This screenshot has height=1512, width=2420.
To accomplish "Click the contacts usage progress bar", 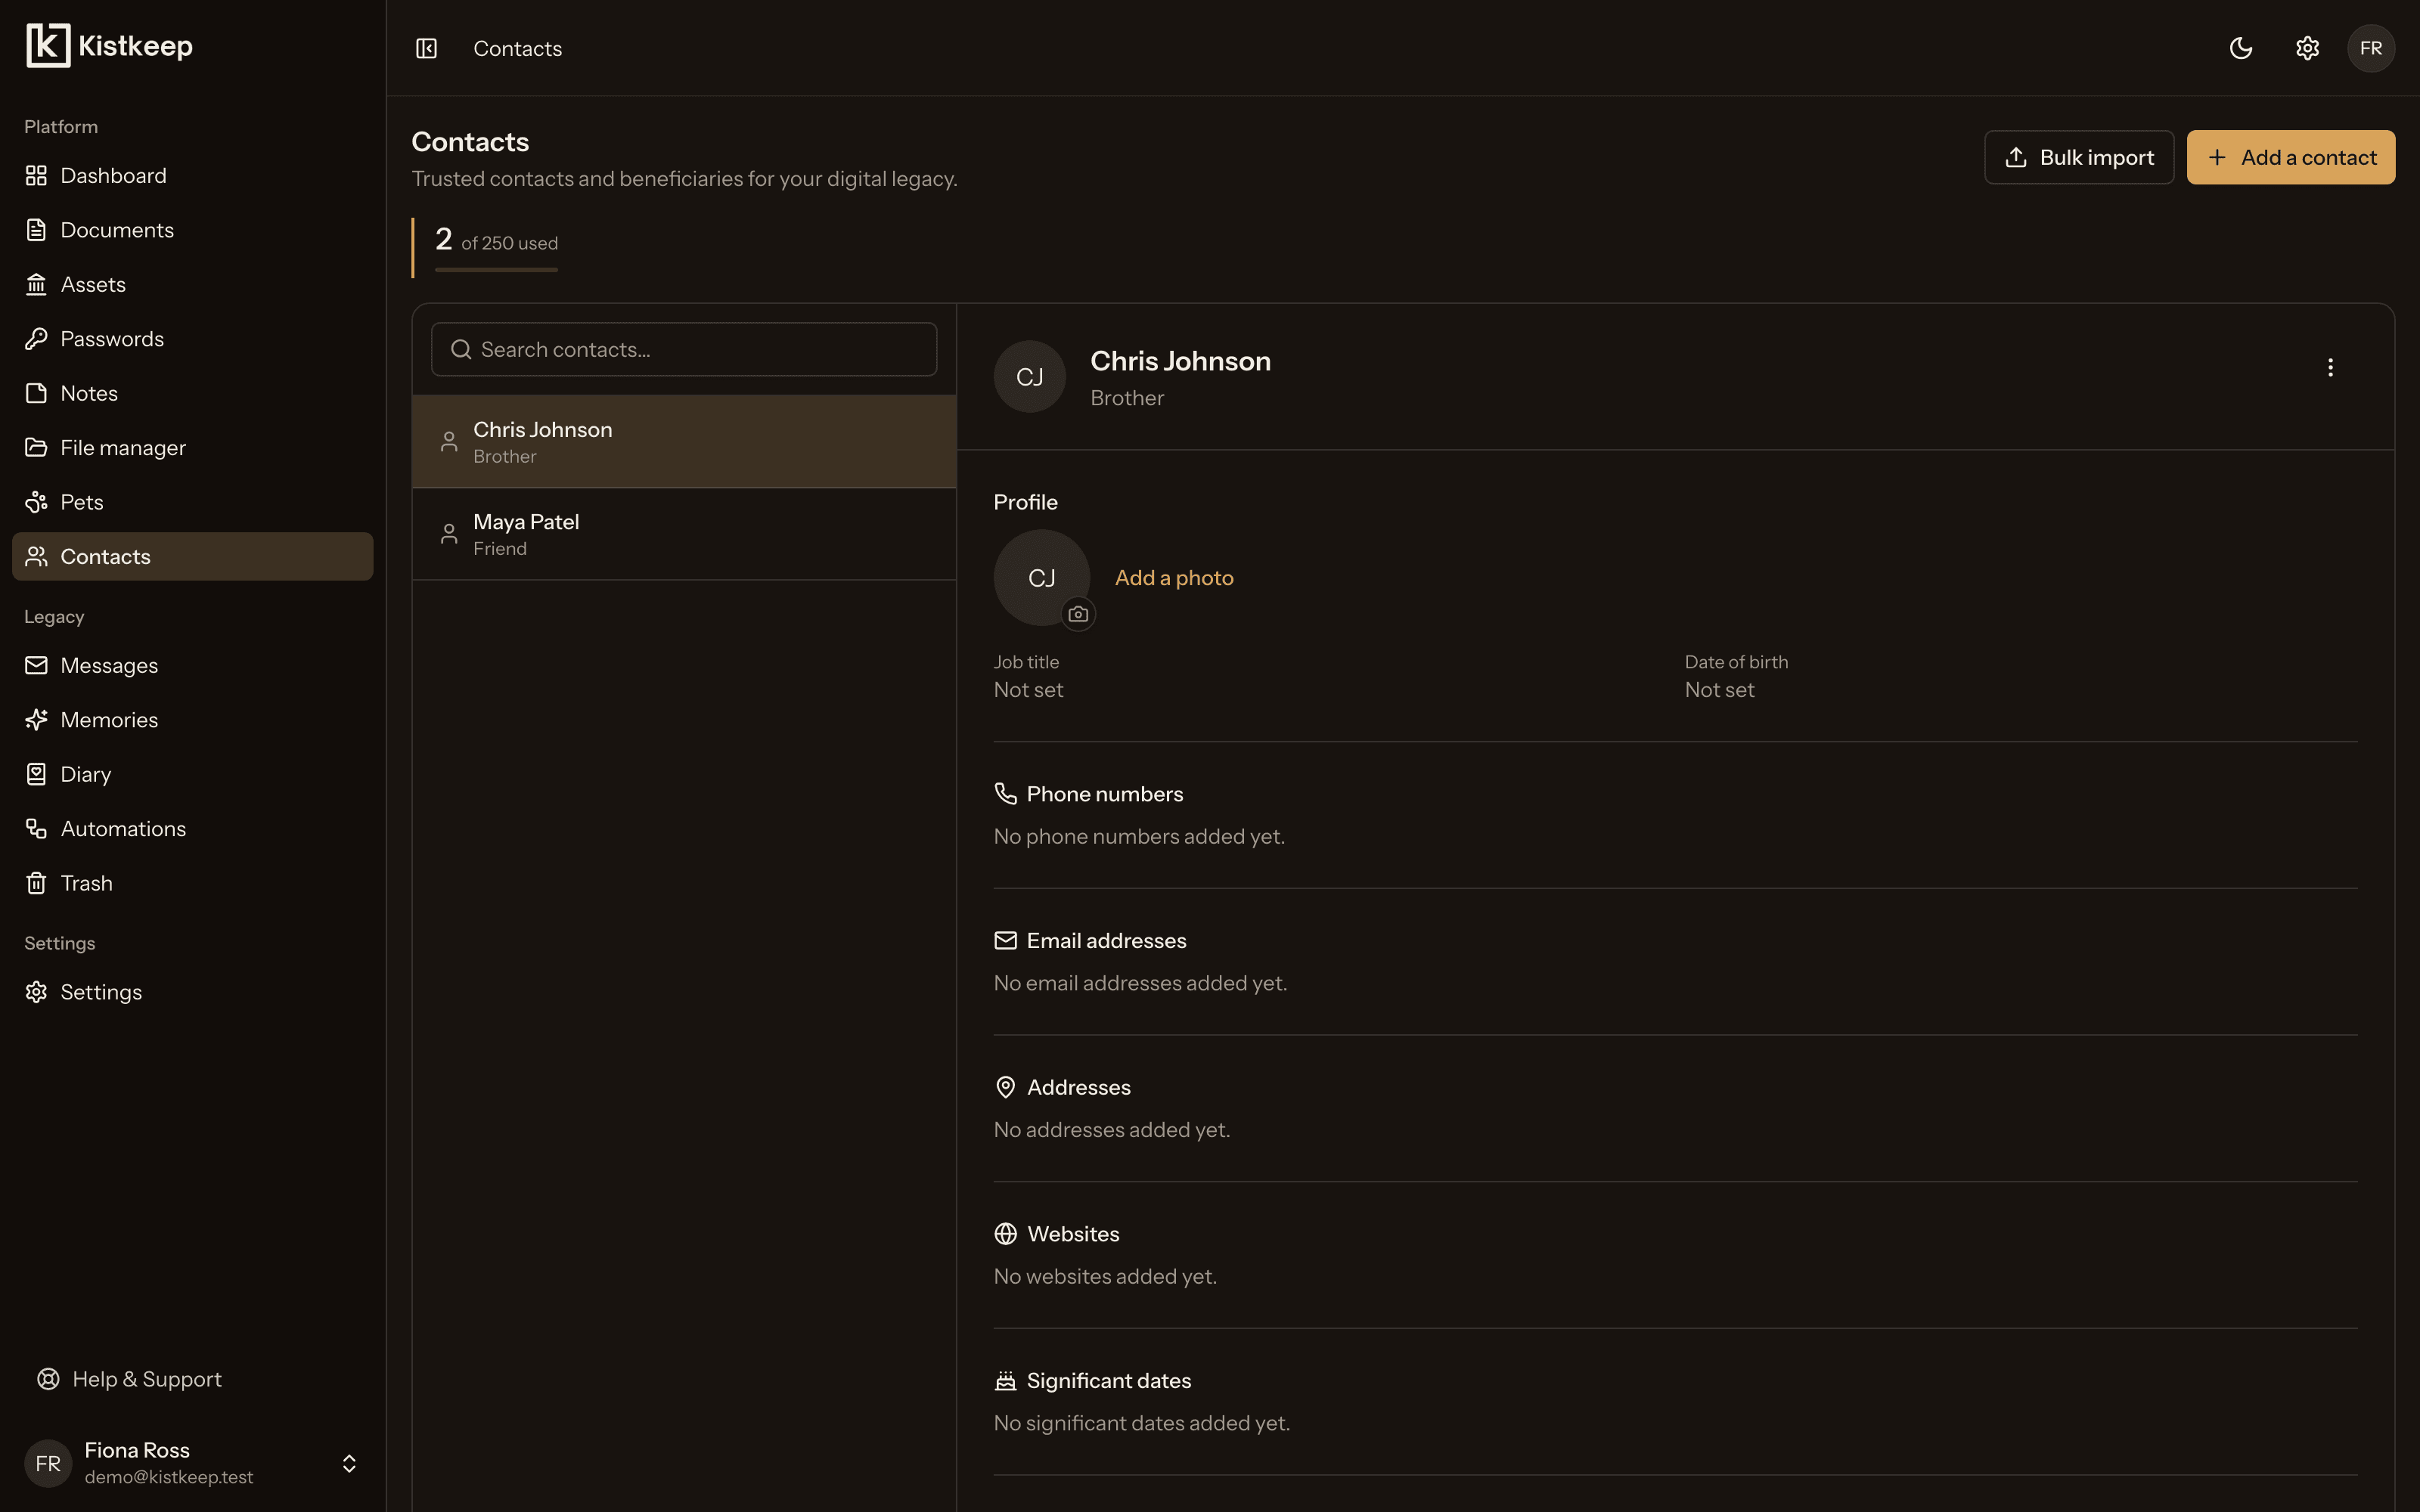I will pos(496,269).
